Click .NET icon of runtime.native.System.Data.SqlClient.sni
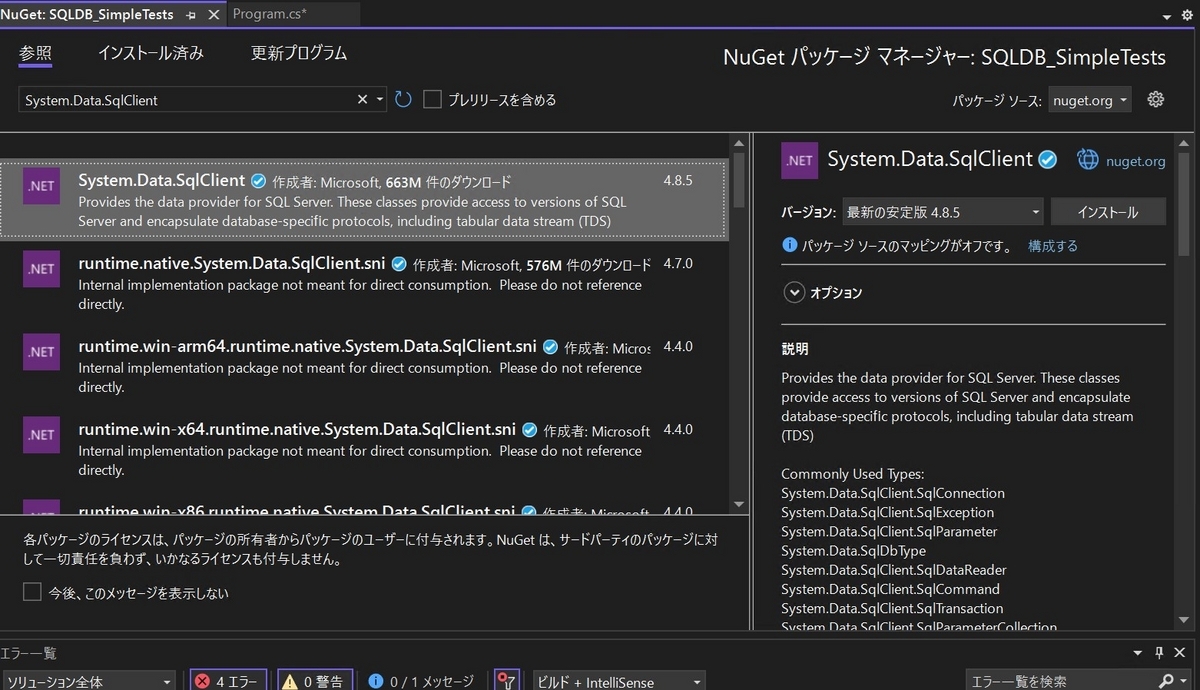Viewport: 1200px width, 690px height. point(41,270)
